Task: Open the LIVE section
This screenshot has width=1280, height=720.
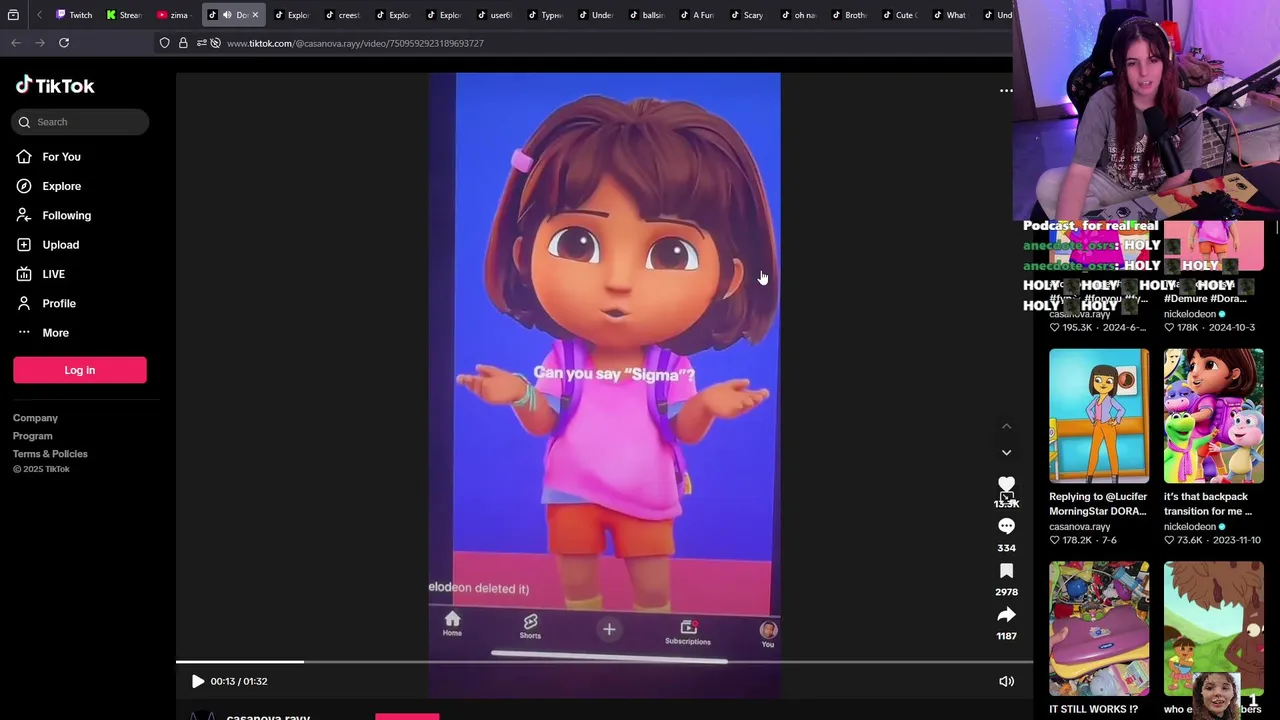Action: coord(53,274)
